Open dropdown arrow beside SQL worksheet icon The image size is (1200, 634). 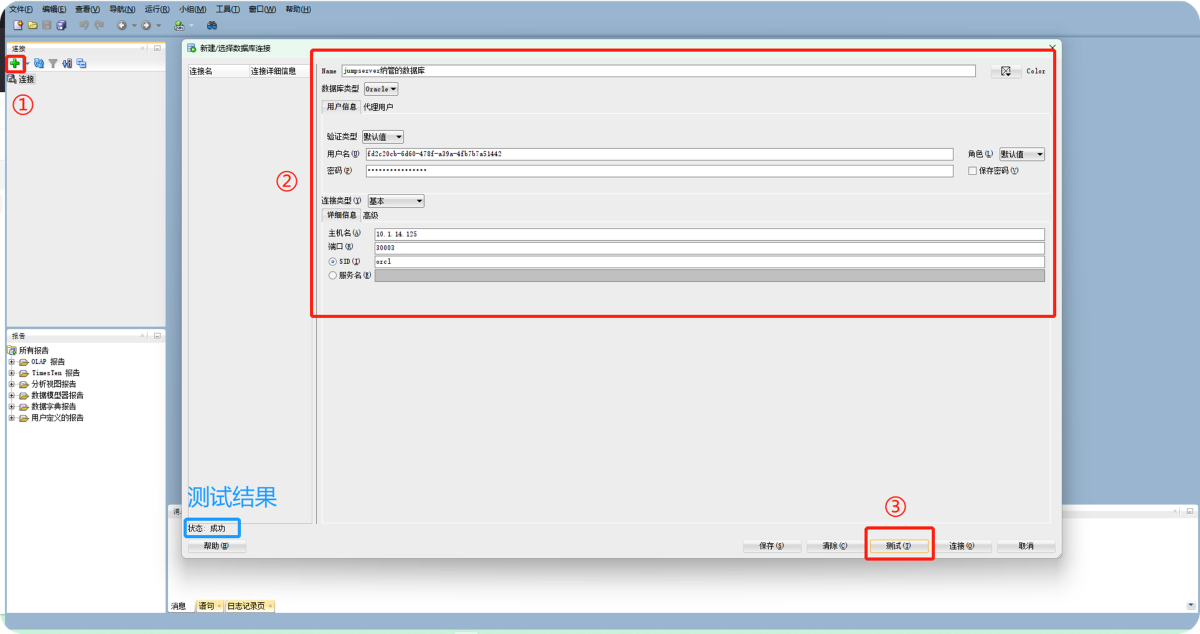191,25
